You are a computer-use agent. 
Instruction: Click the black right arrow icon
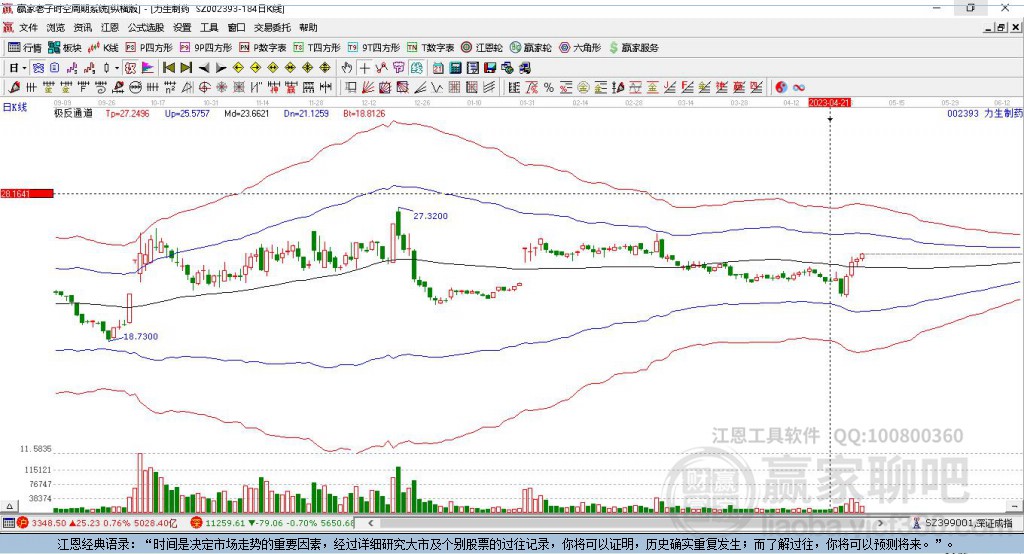point(221,68)
